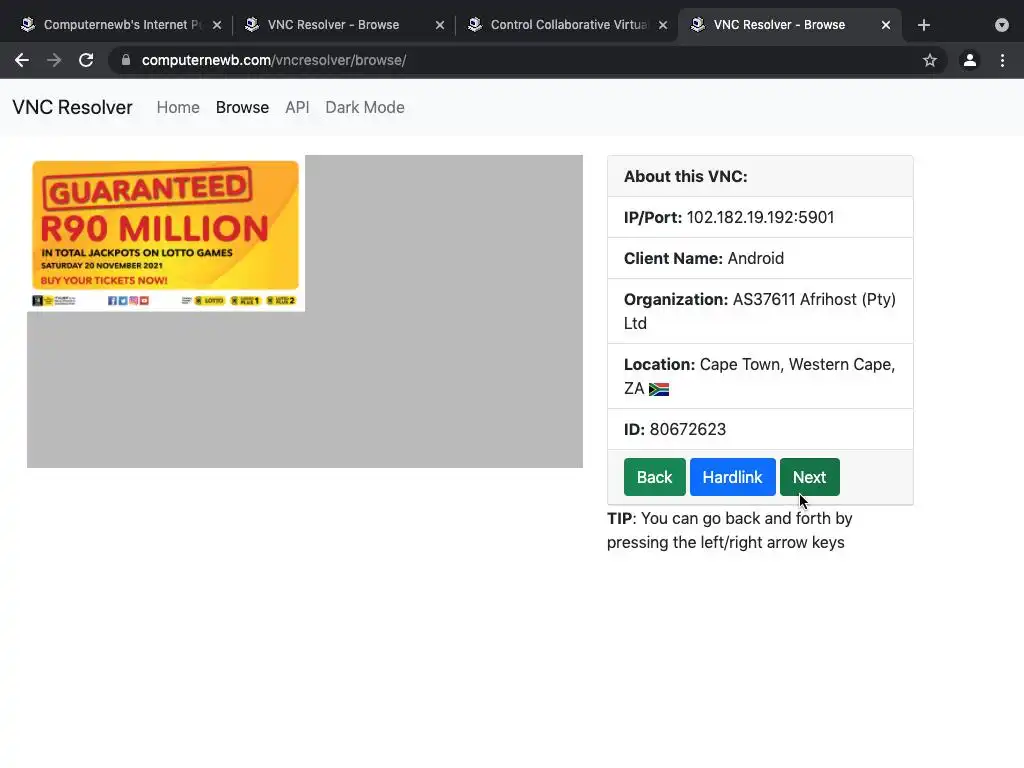The width and height of the screenshot is (1024, 768).
Task: Click the blue Hardlink button
Action: pyautogui.click(x=733, y=477)
